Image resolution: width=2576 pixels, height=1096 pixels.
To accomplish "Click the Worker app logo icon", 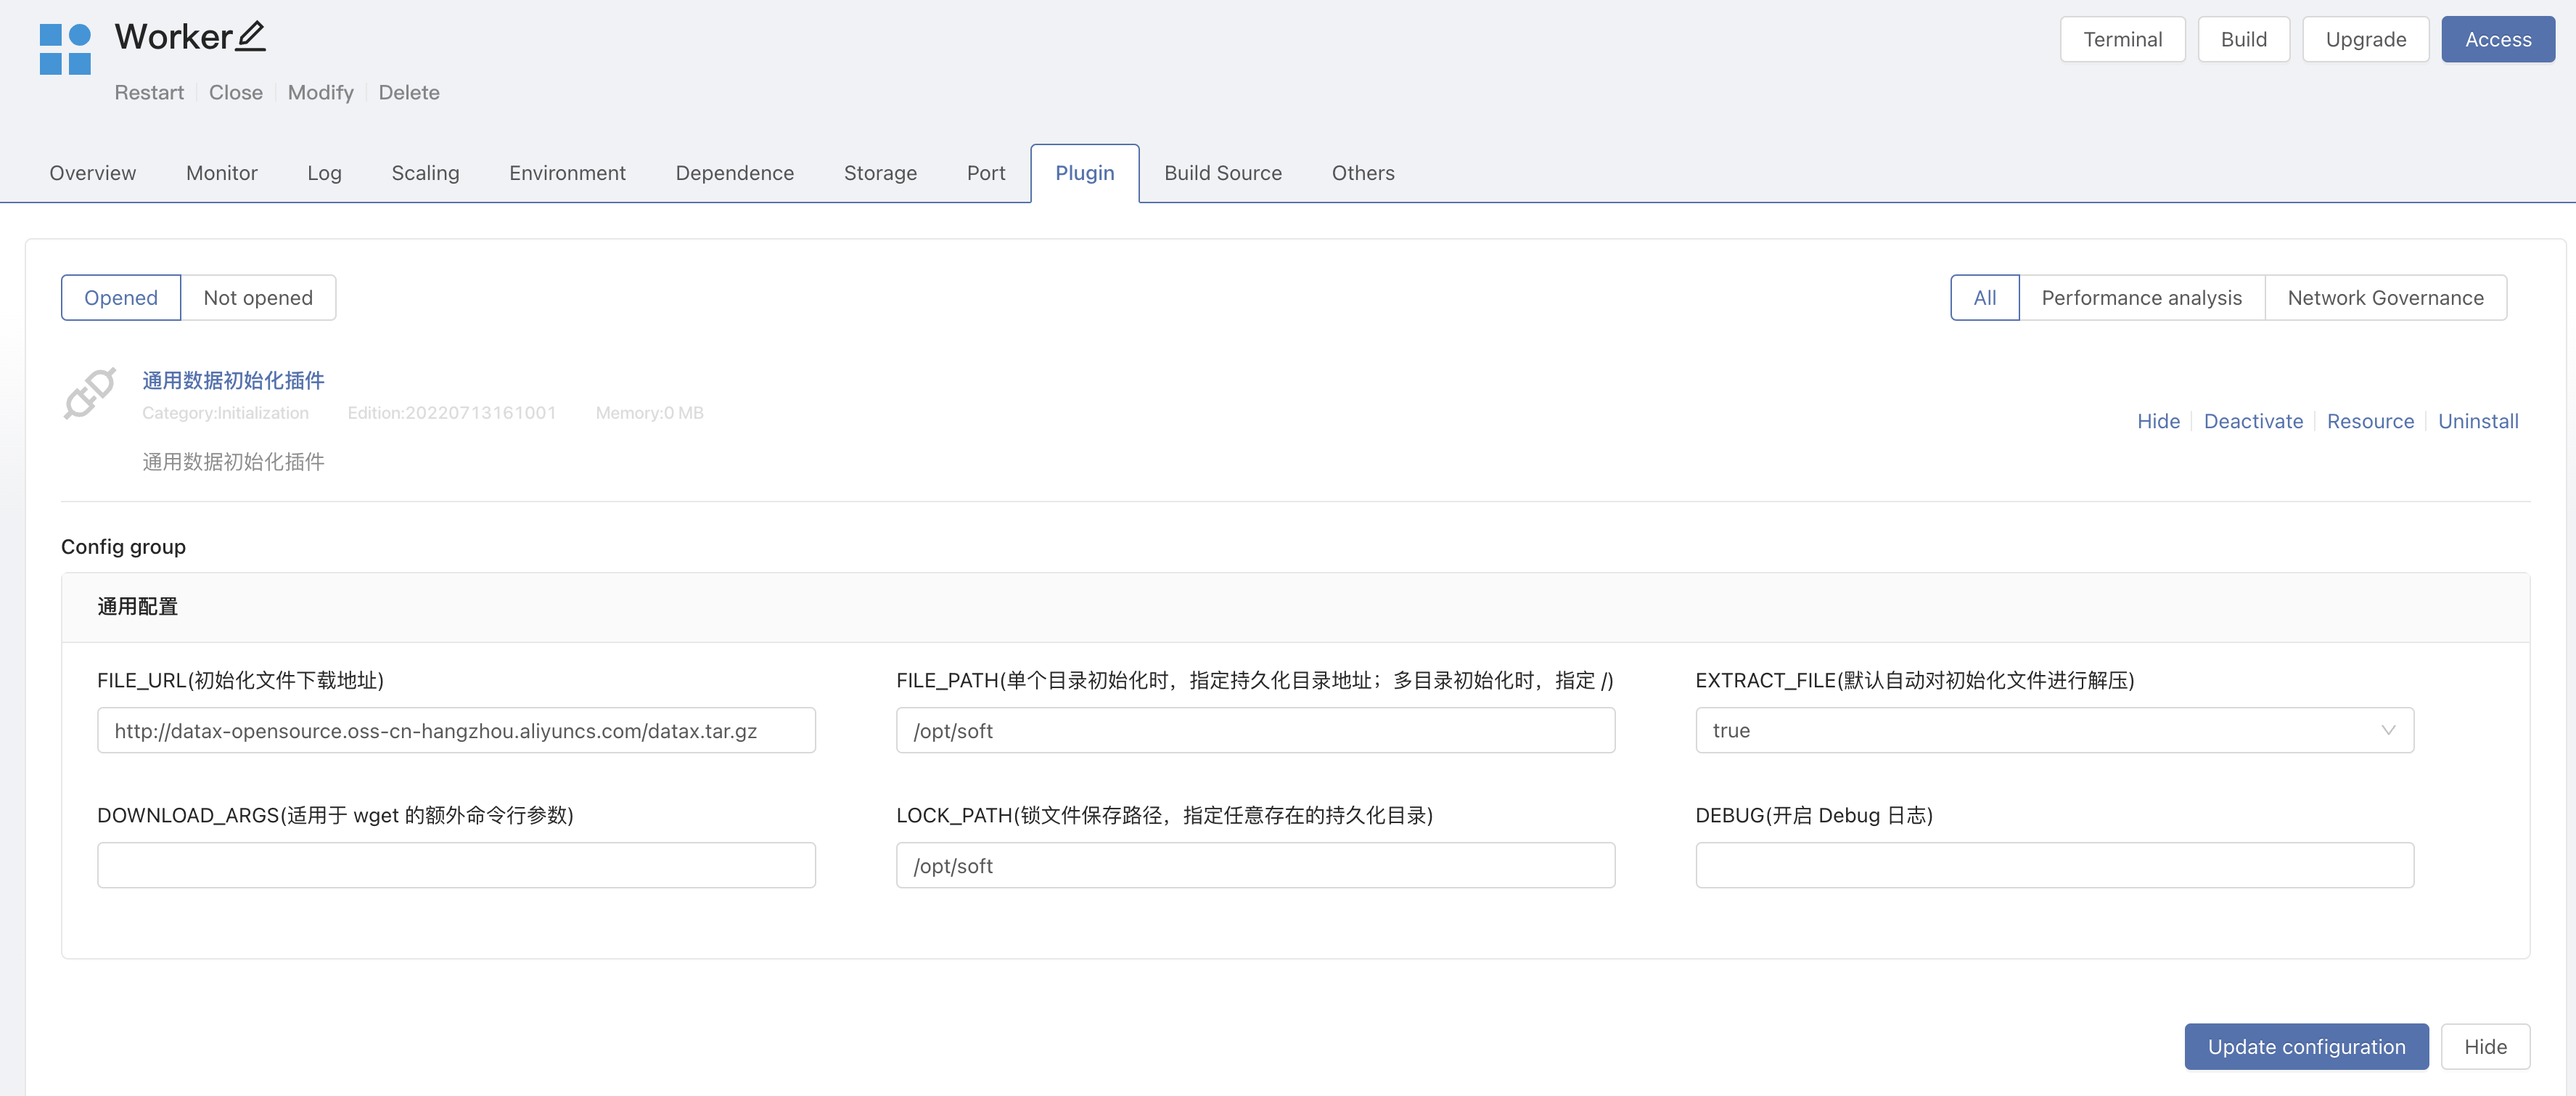I will [65, 50].
